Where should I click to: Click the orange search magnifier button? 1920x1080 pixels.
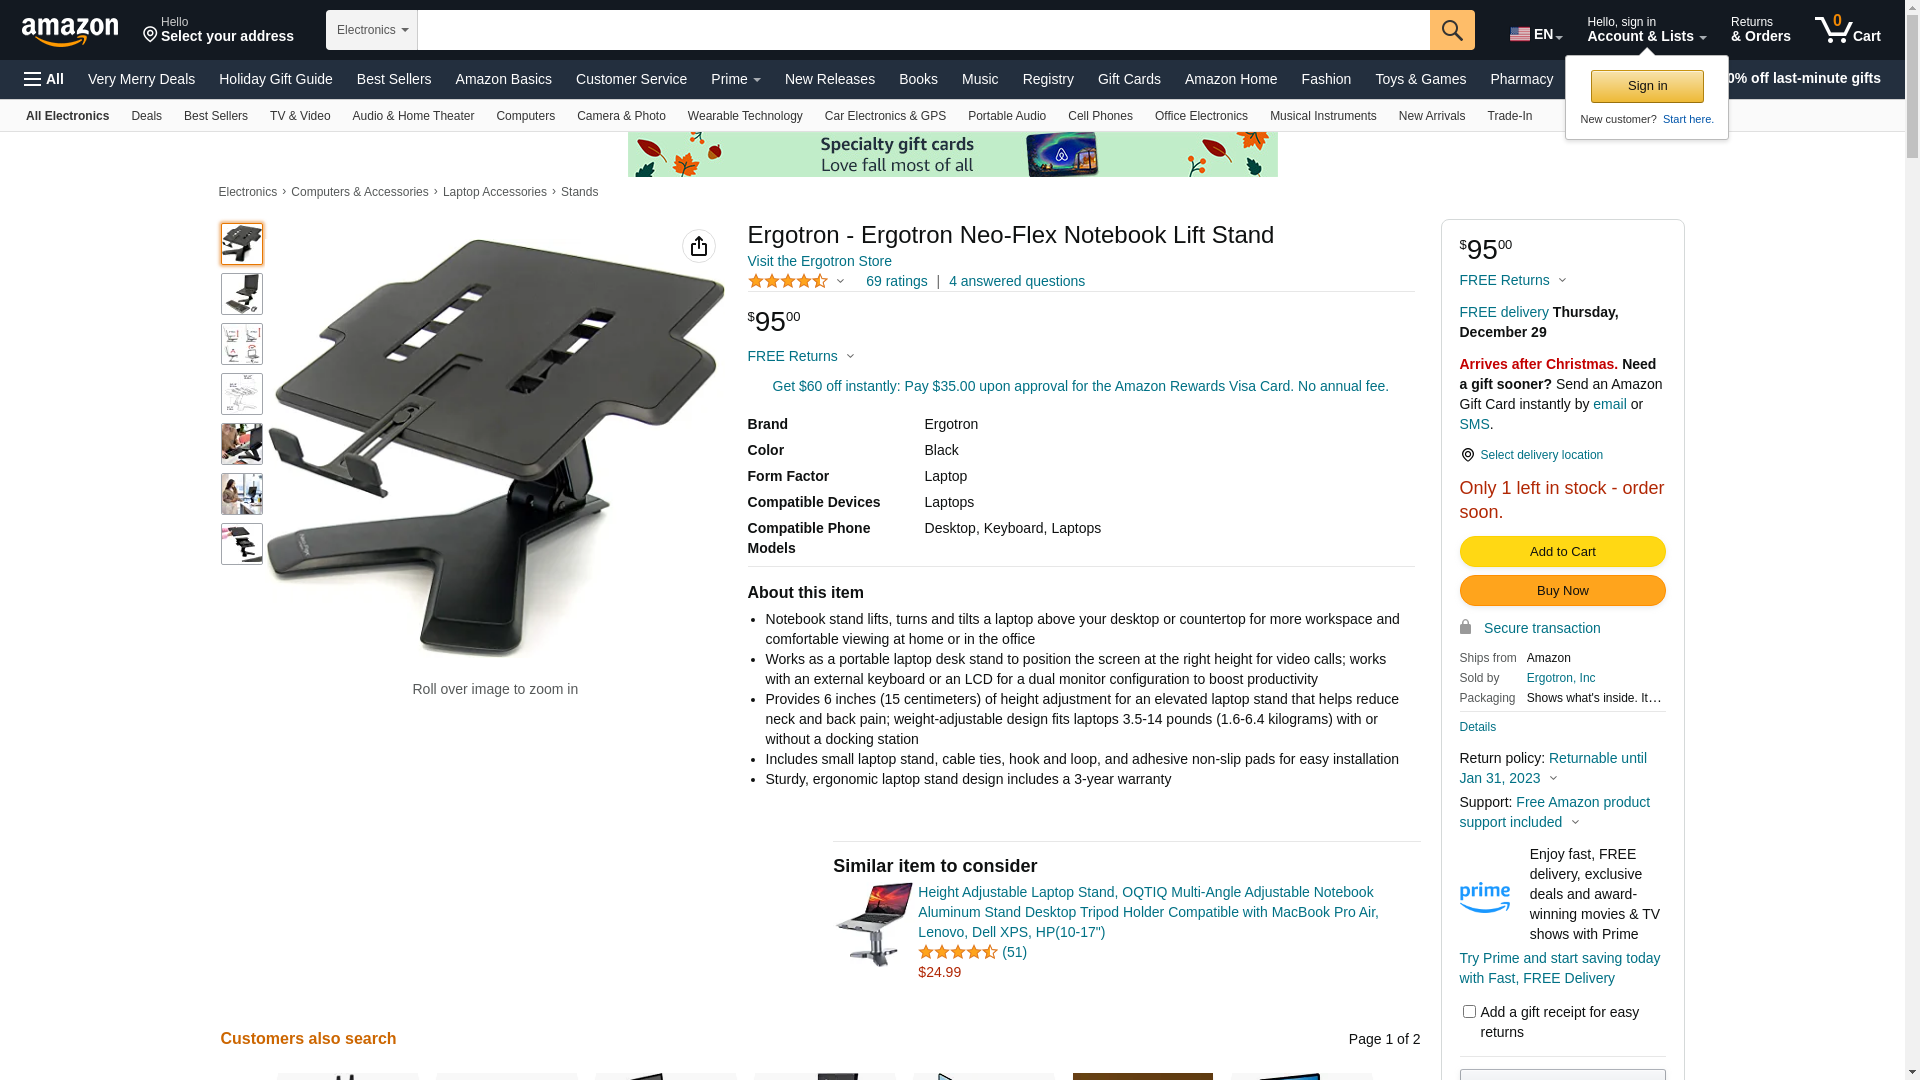click(1452, 30)
